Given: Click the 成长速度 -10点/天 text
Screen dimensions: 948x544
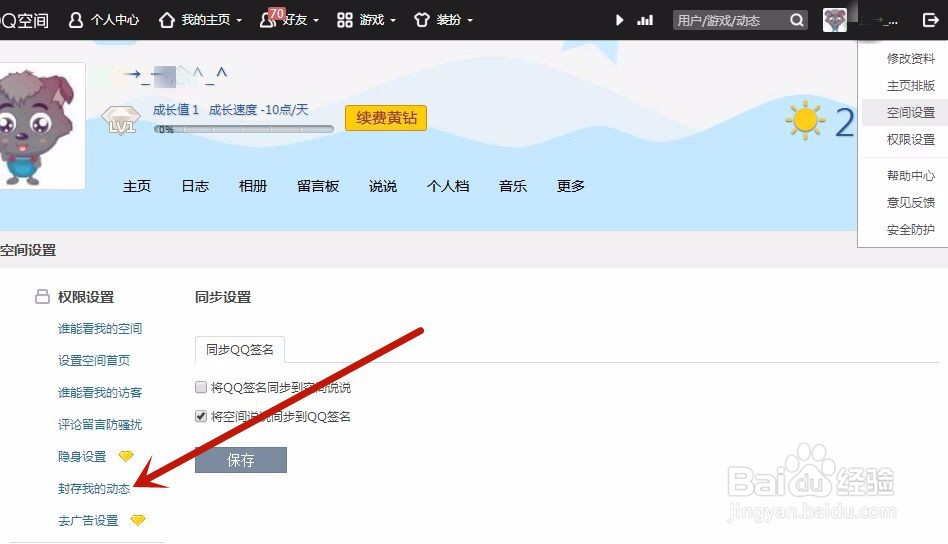Looking at the screenshot, I should [x=259, y=110].
